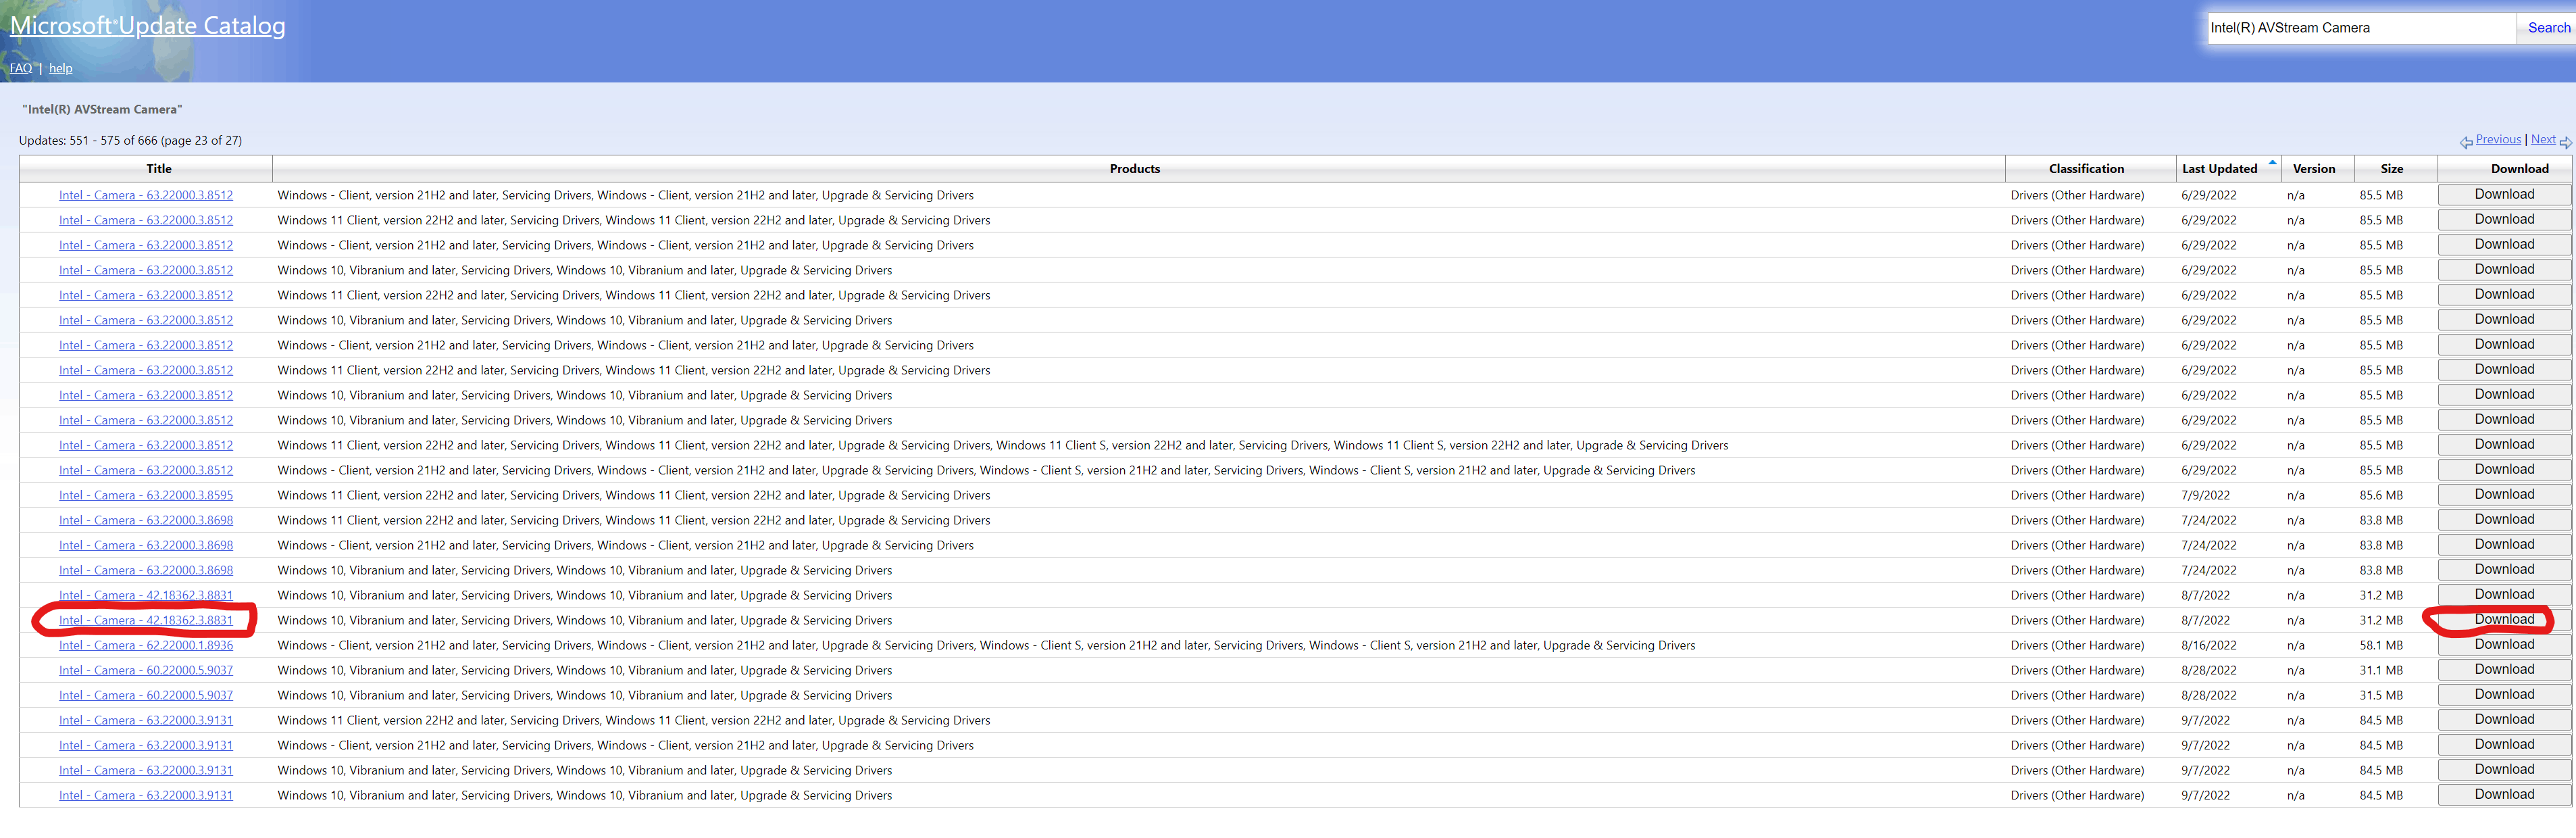This screenshot has width=2576, height=838.
Task: Open the Intel Camera 63.22000.3.8595 link
Action: coord(146,495)
